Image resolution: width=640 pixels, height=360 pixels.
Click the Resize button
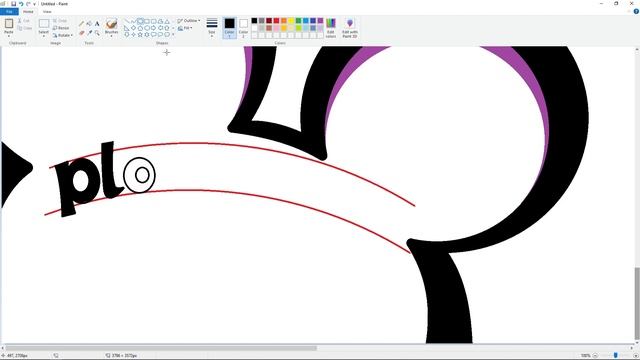(x=61, y=28)
